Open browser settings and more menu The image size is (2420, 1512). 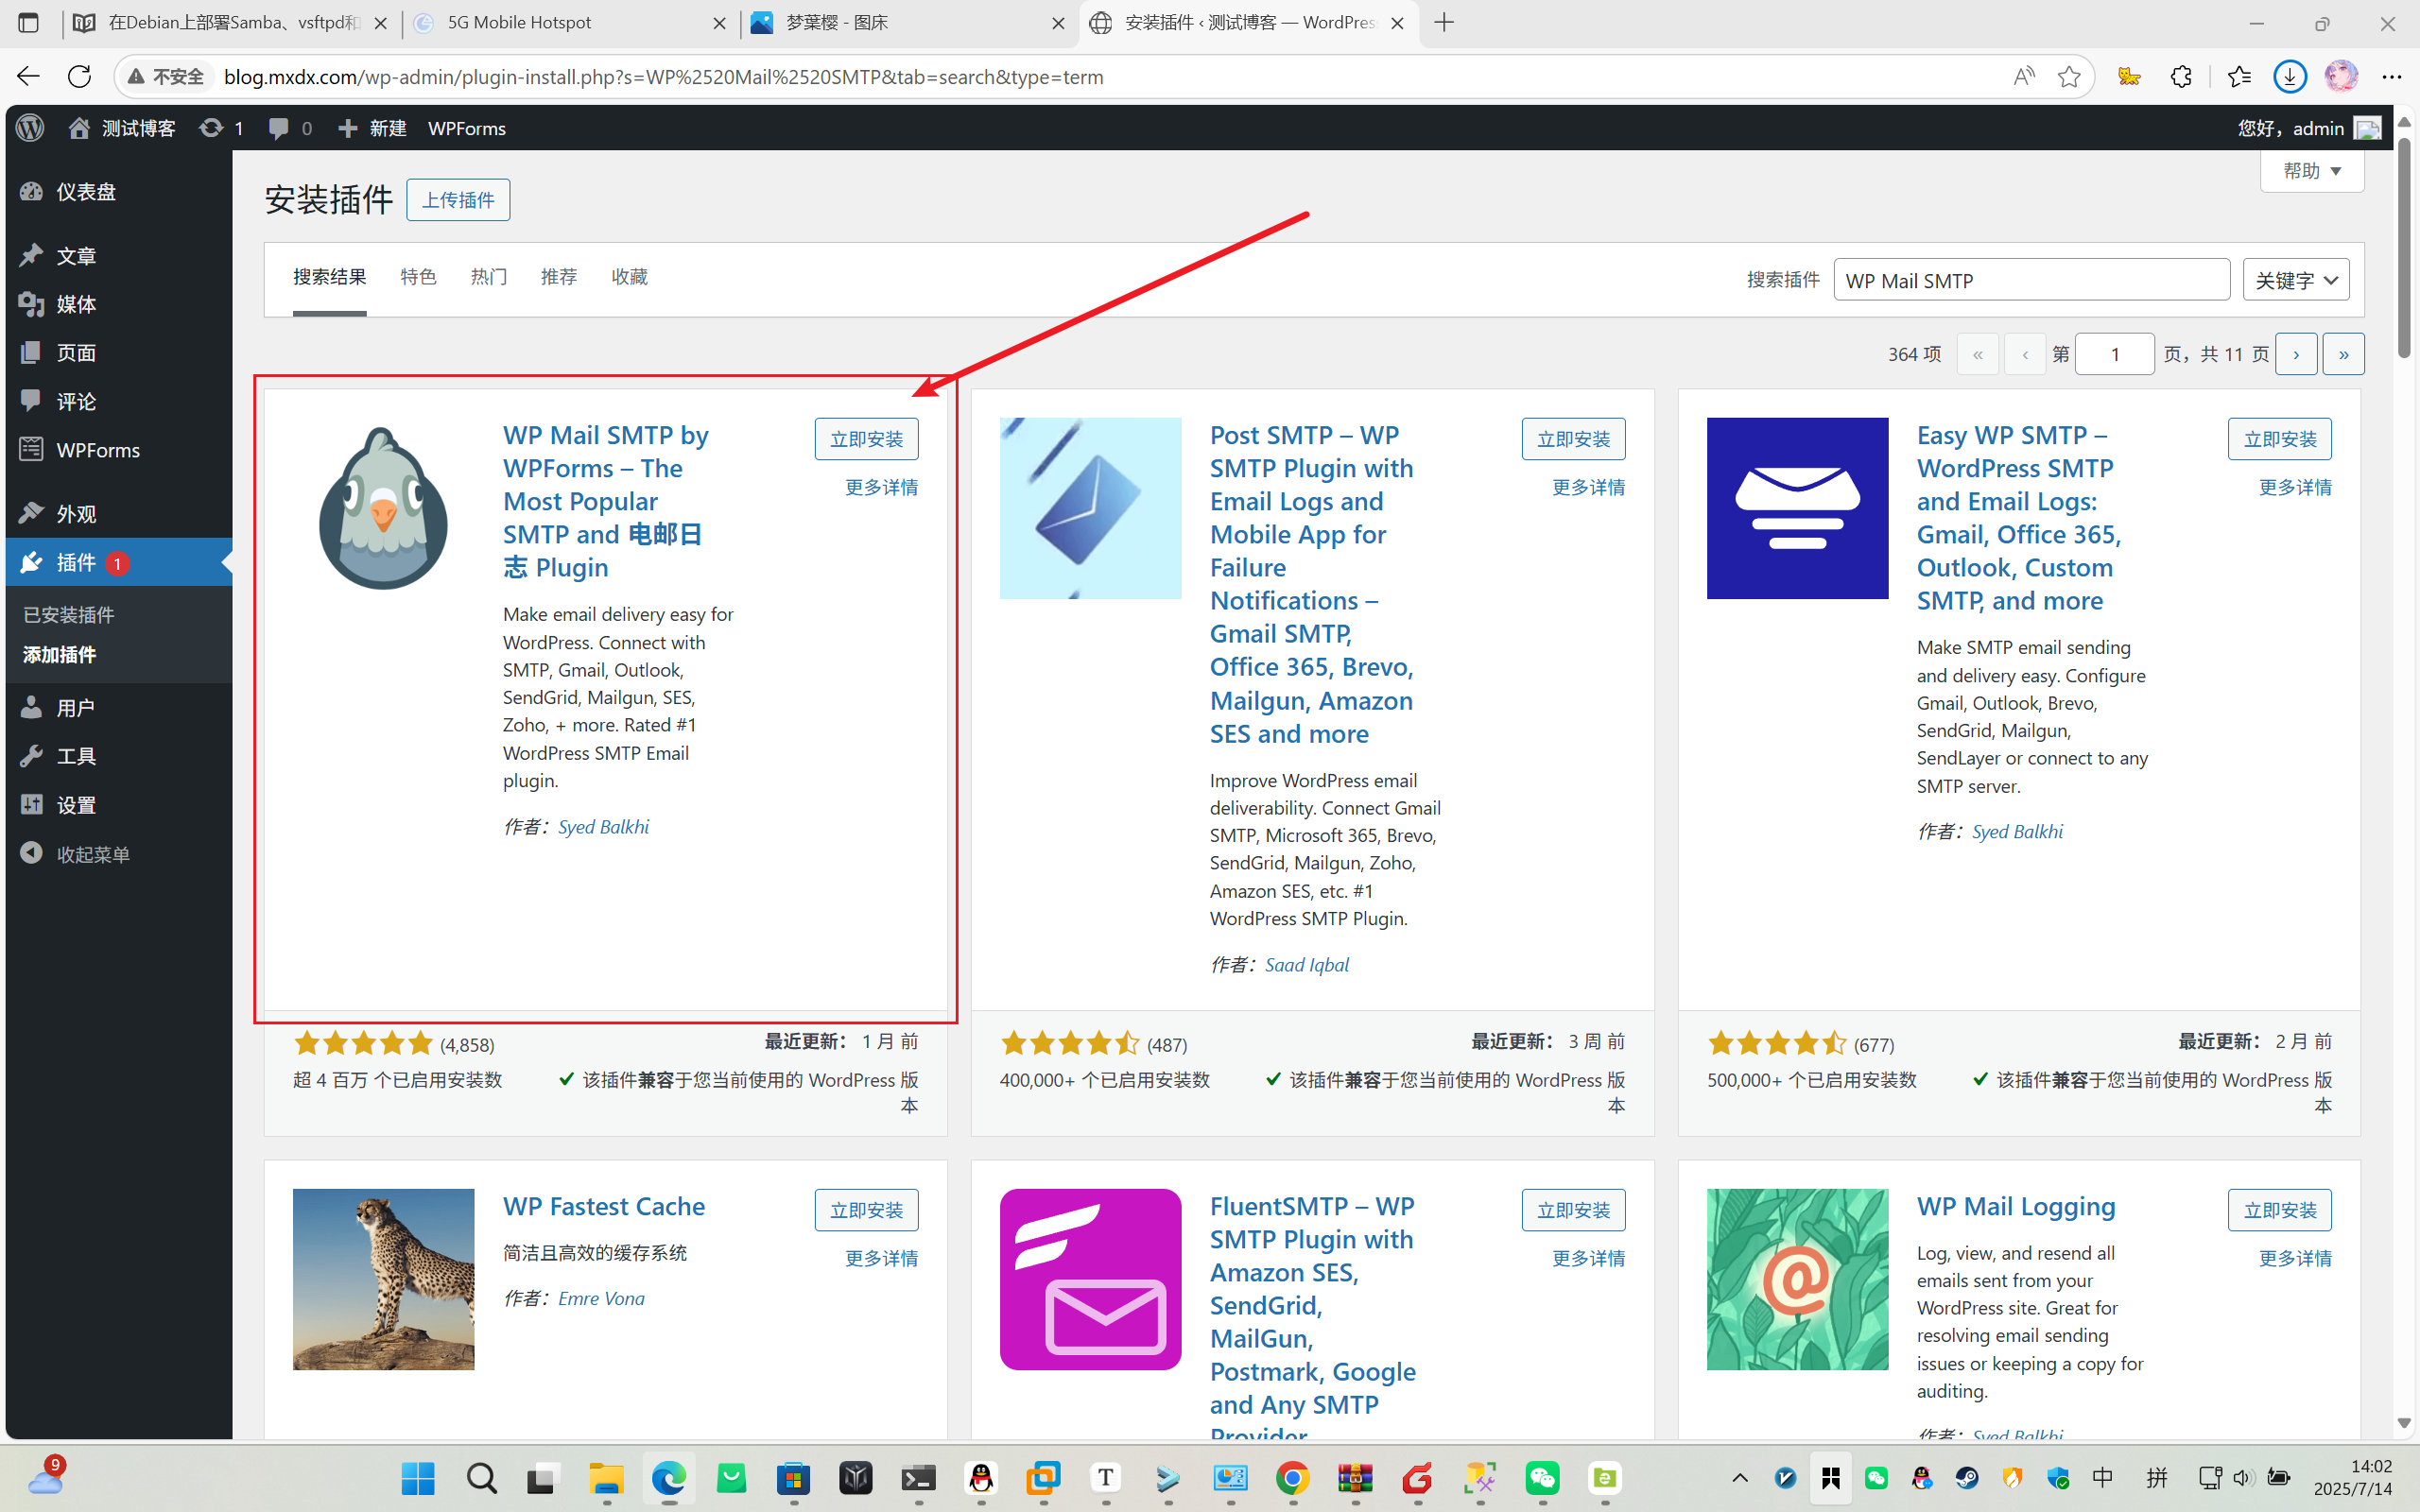tap(2391, 76)
